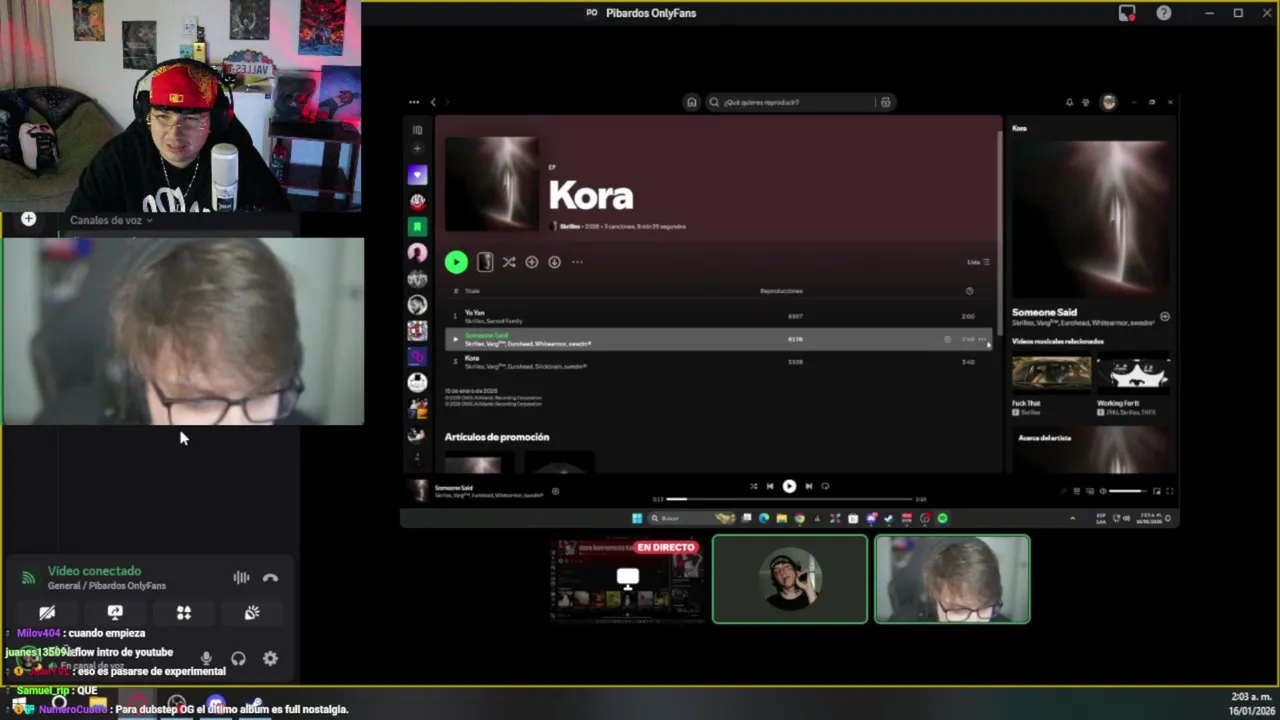This screenshot has height=720, width=1280.
Task: Open the Spotify profile avatar menu
Action: (1108, 102)
